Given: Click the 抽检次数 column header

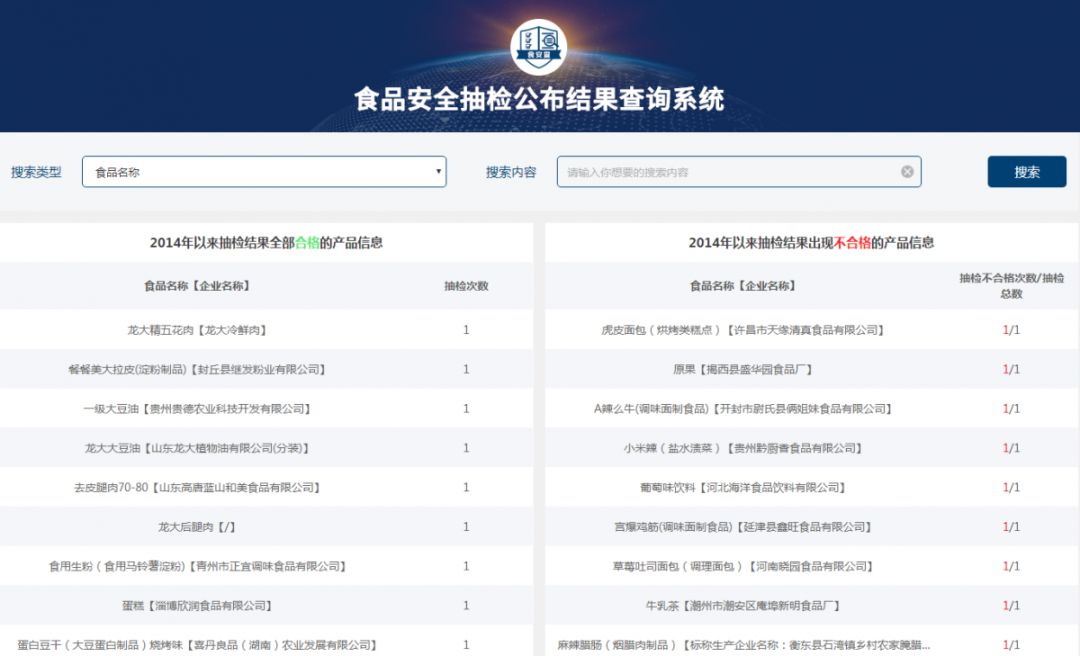Looking at the screenshot, I should pyautogui.click(x=466, y=286).
